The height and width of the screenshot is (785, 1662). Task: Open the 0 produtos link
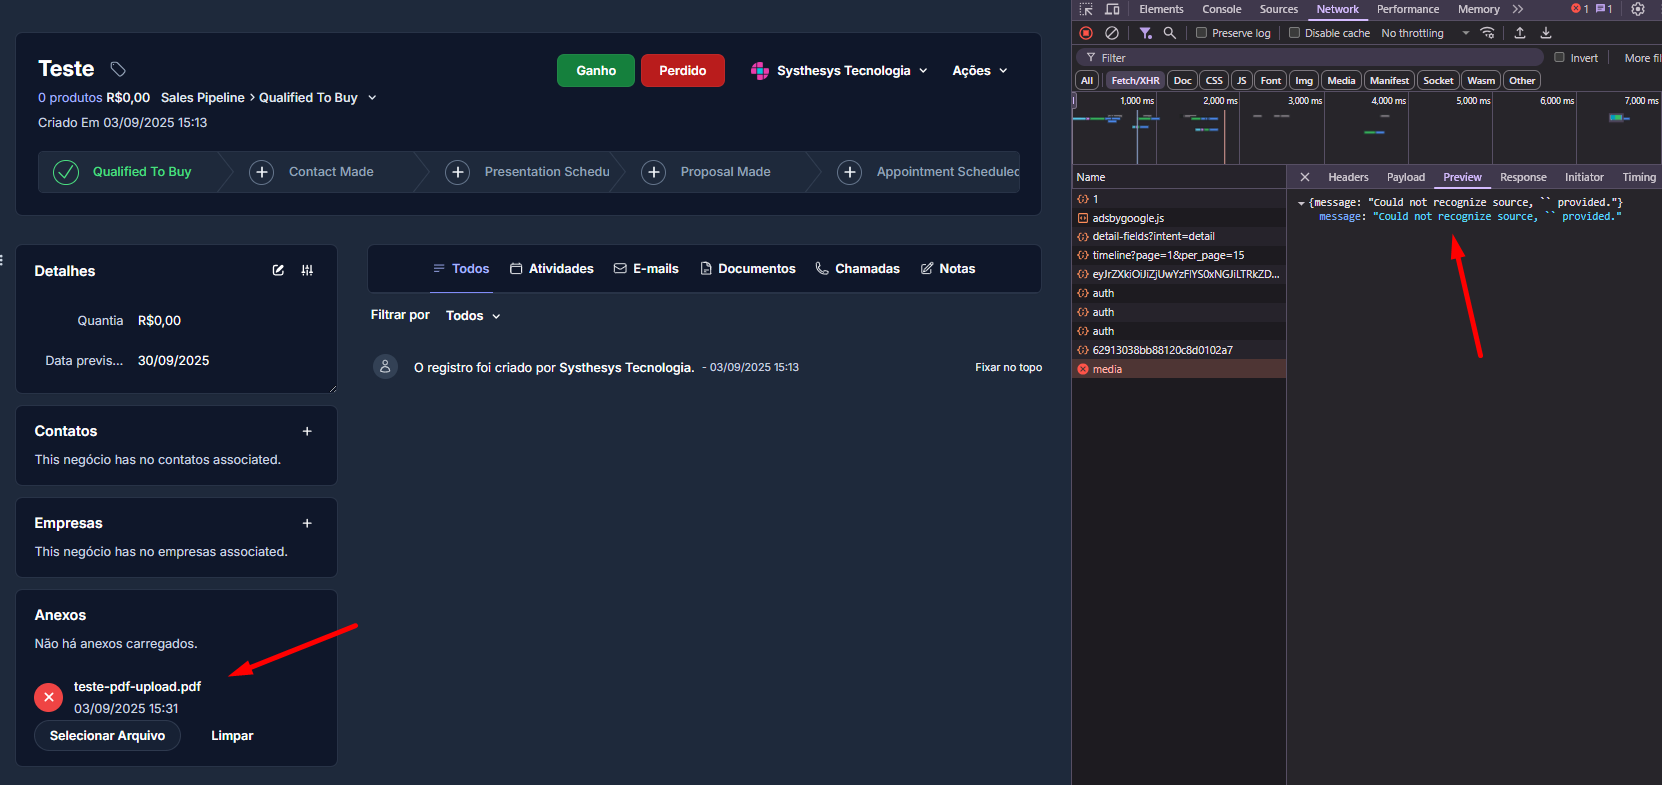point(70,97)
